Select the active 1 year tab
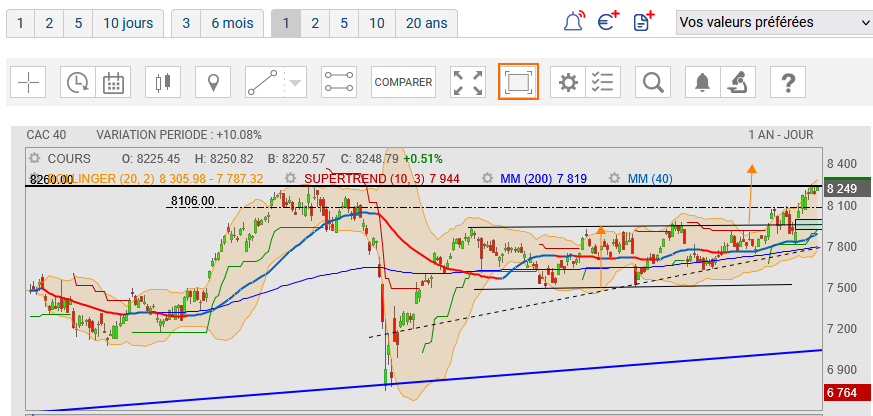Viewport: 873px width, 416px height. coord(286,23)
